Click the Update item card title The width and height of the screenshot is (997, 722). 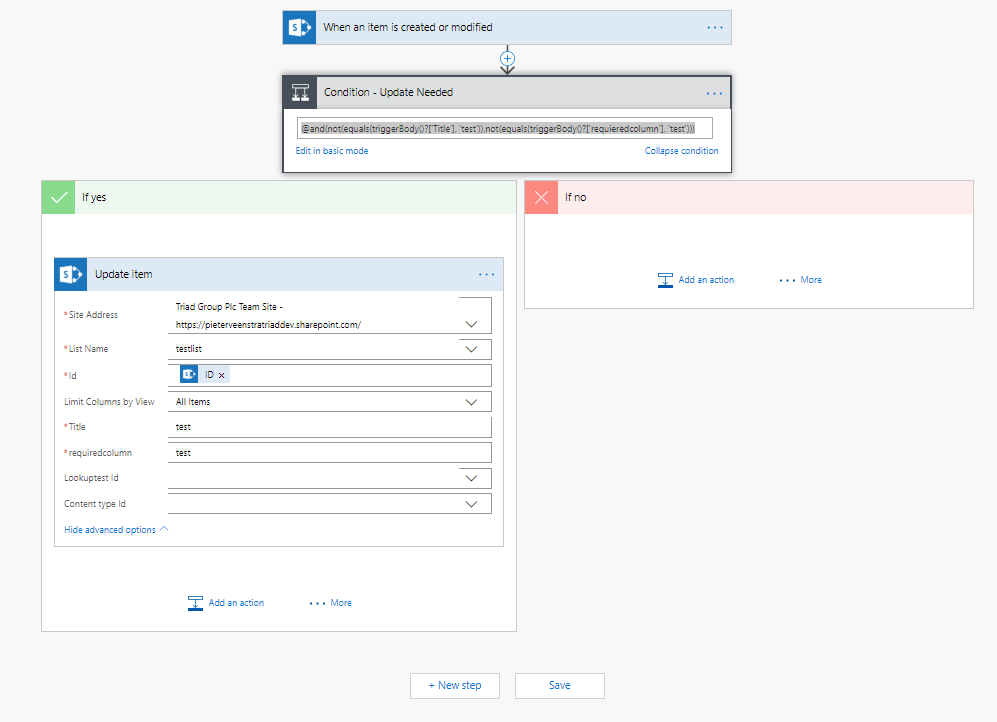coord(123,274)
